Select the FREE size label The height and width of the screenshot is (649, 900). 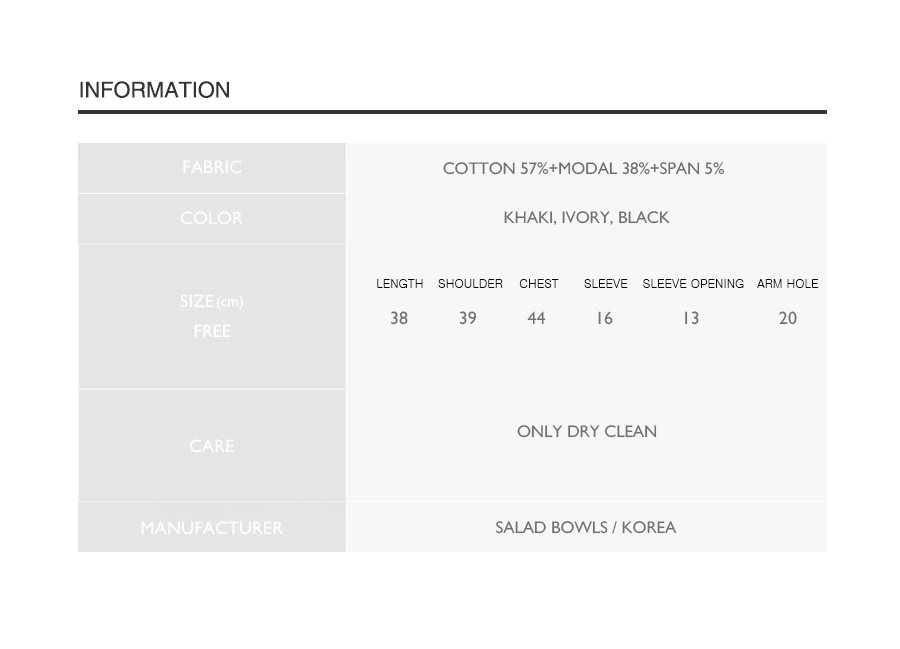212,331
